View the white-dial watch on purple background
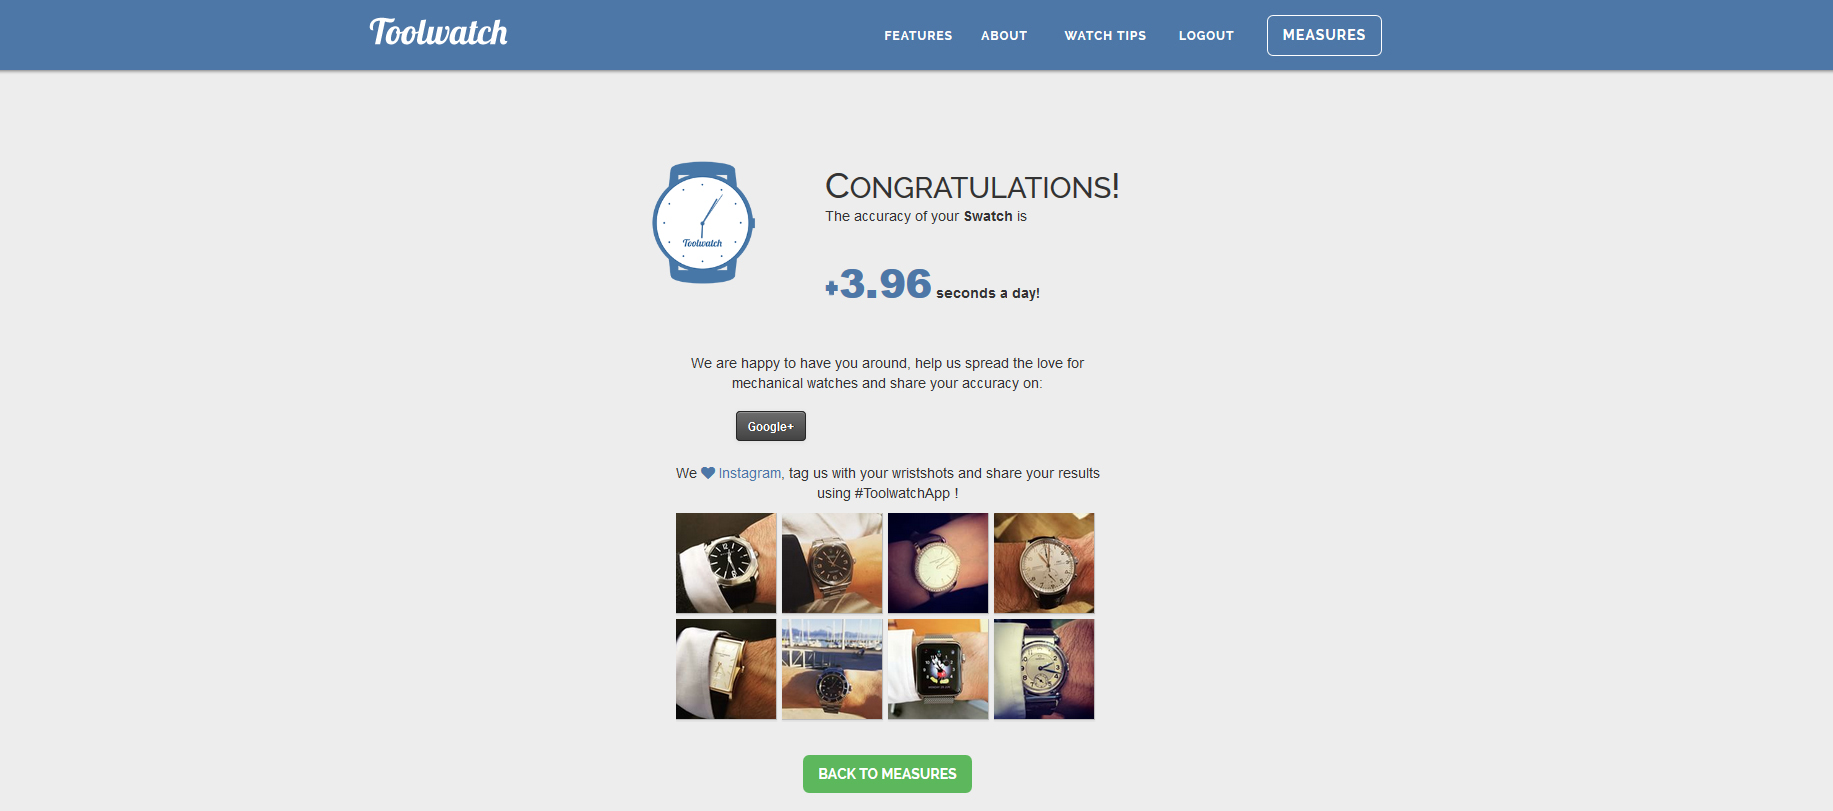The image size is (1833, 811). tap(938, 563)
